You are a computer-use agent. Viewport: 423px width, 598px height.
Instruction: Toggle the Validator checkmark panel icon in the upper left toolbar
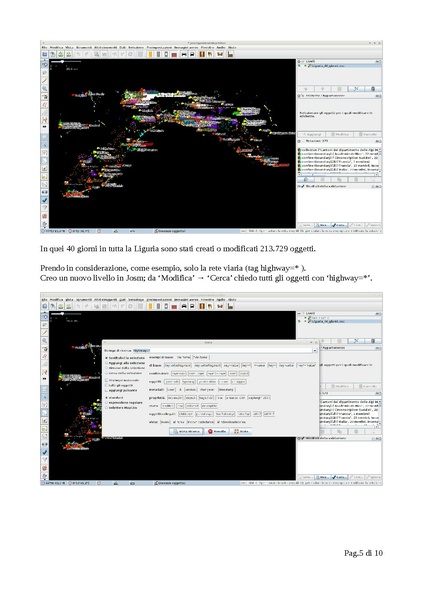click(45, 200)
